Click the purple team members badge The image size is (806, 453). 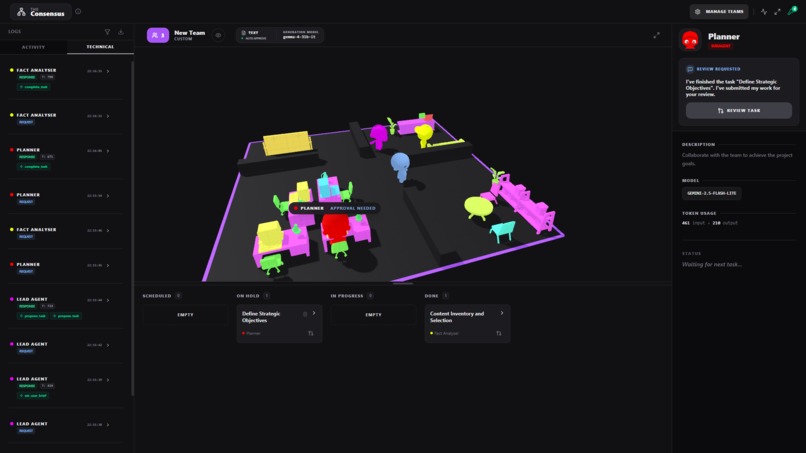(x=158, y=35)
